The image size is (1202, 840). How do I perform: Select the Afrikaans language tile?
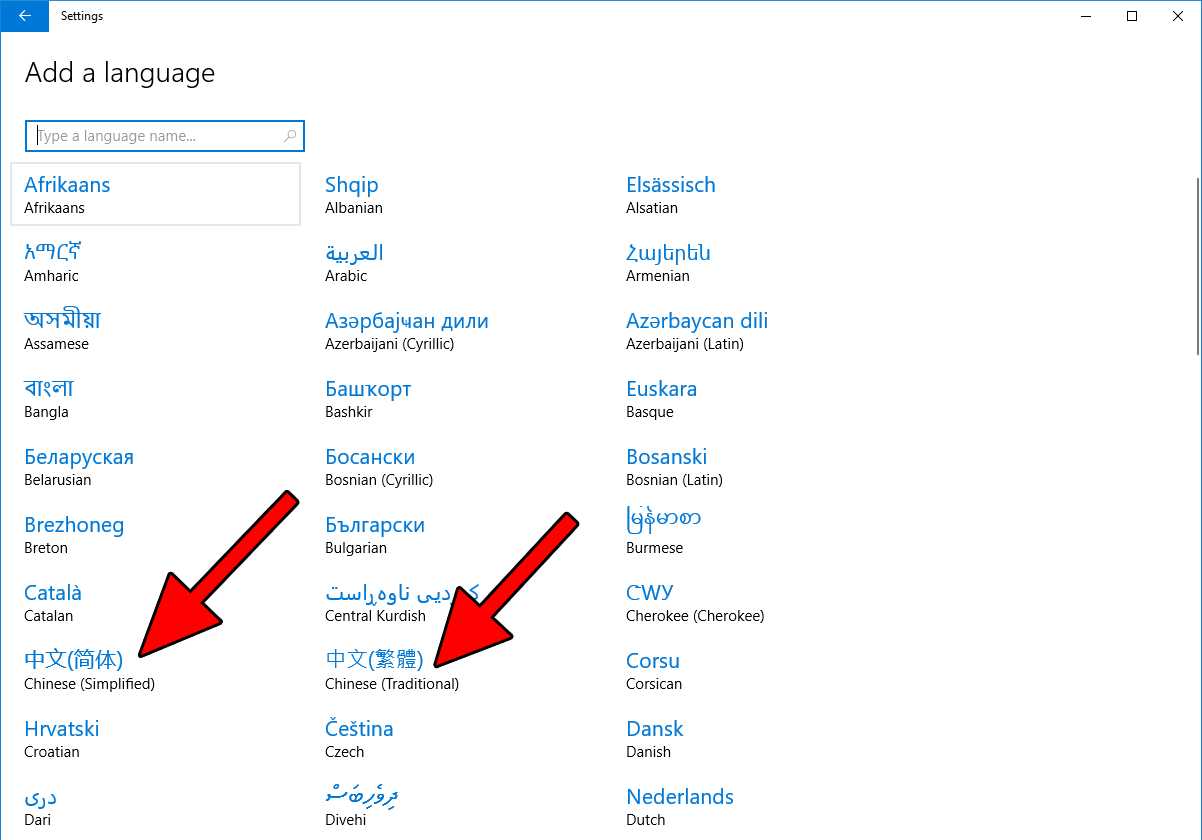[155, 195]
